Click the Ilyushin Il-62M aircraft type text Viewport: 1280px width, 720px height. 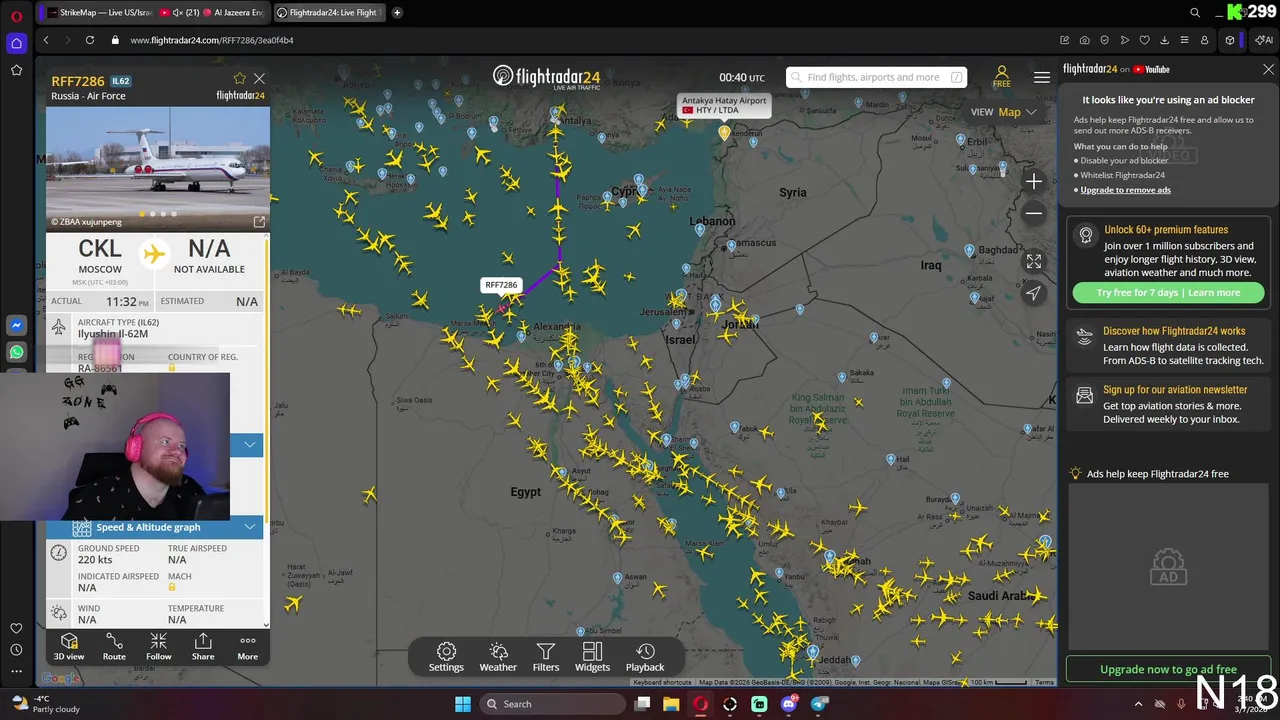[113, 334]
